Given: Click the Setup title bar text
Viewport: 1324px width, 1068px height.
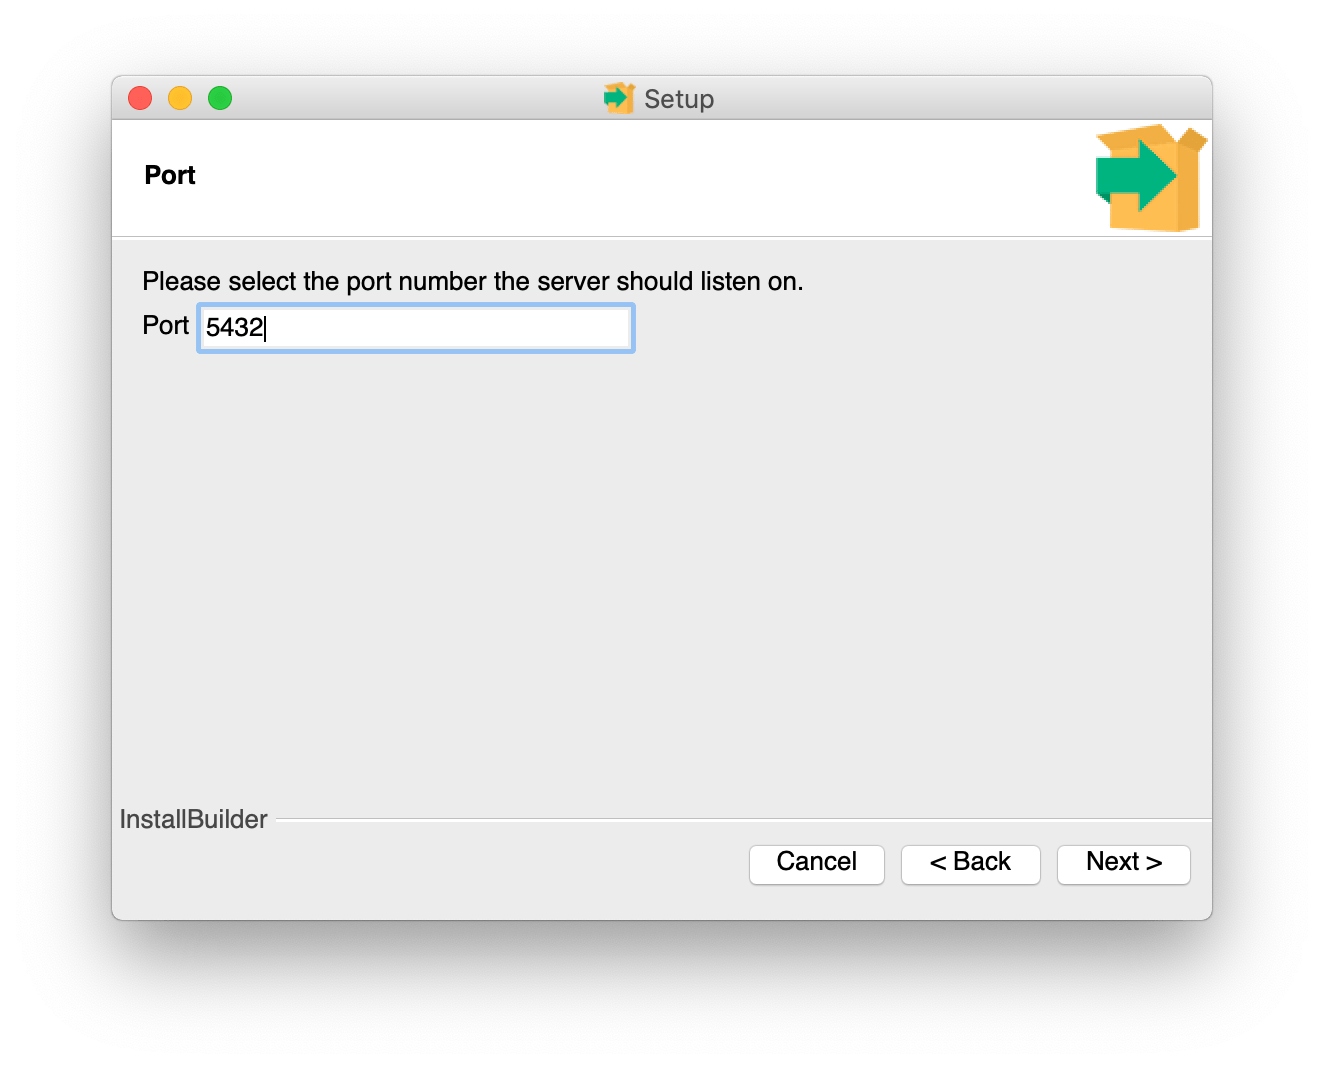Looking at the screenshot, I should (x=678, y=99).
